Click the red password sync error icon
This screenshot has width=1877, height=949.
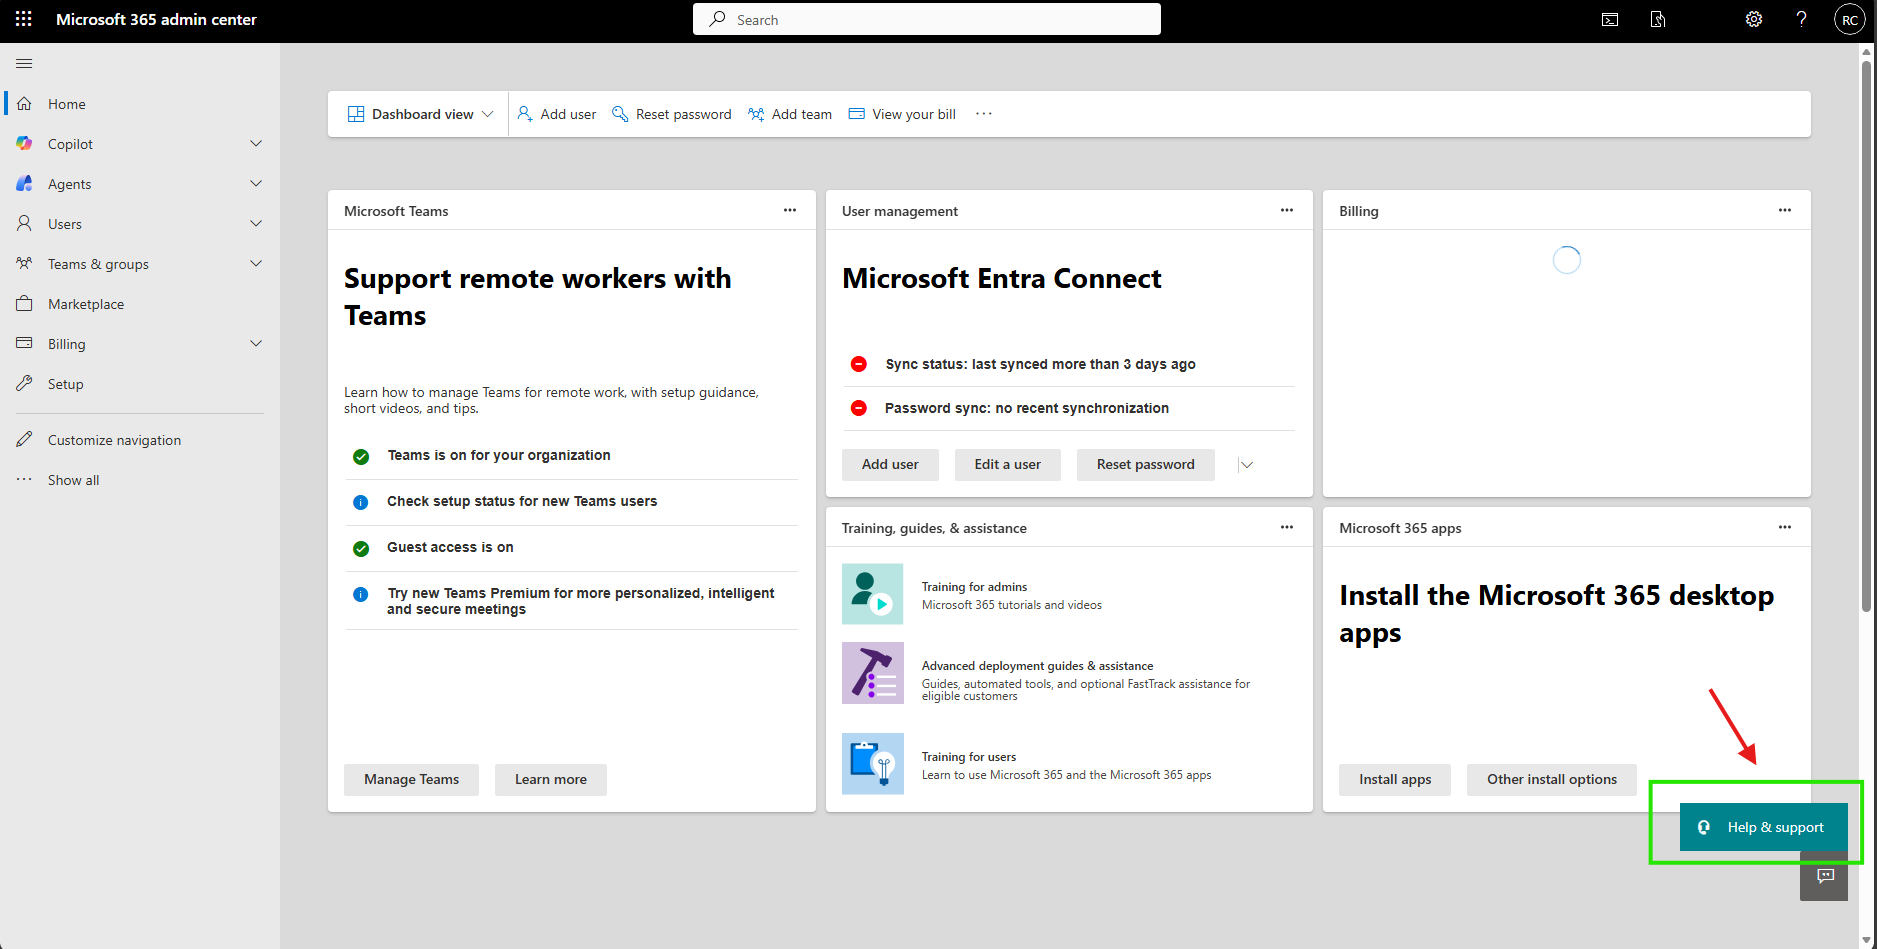pyautogui.click(x=859, y=408)
